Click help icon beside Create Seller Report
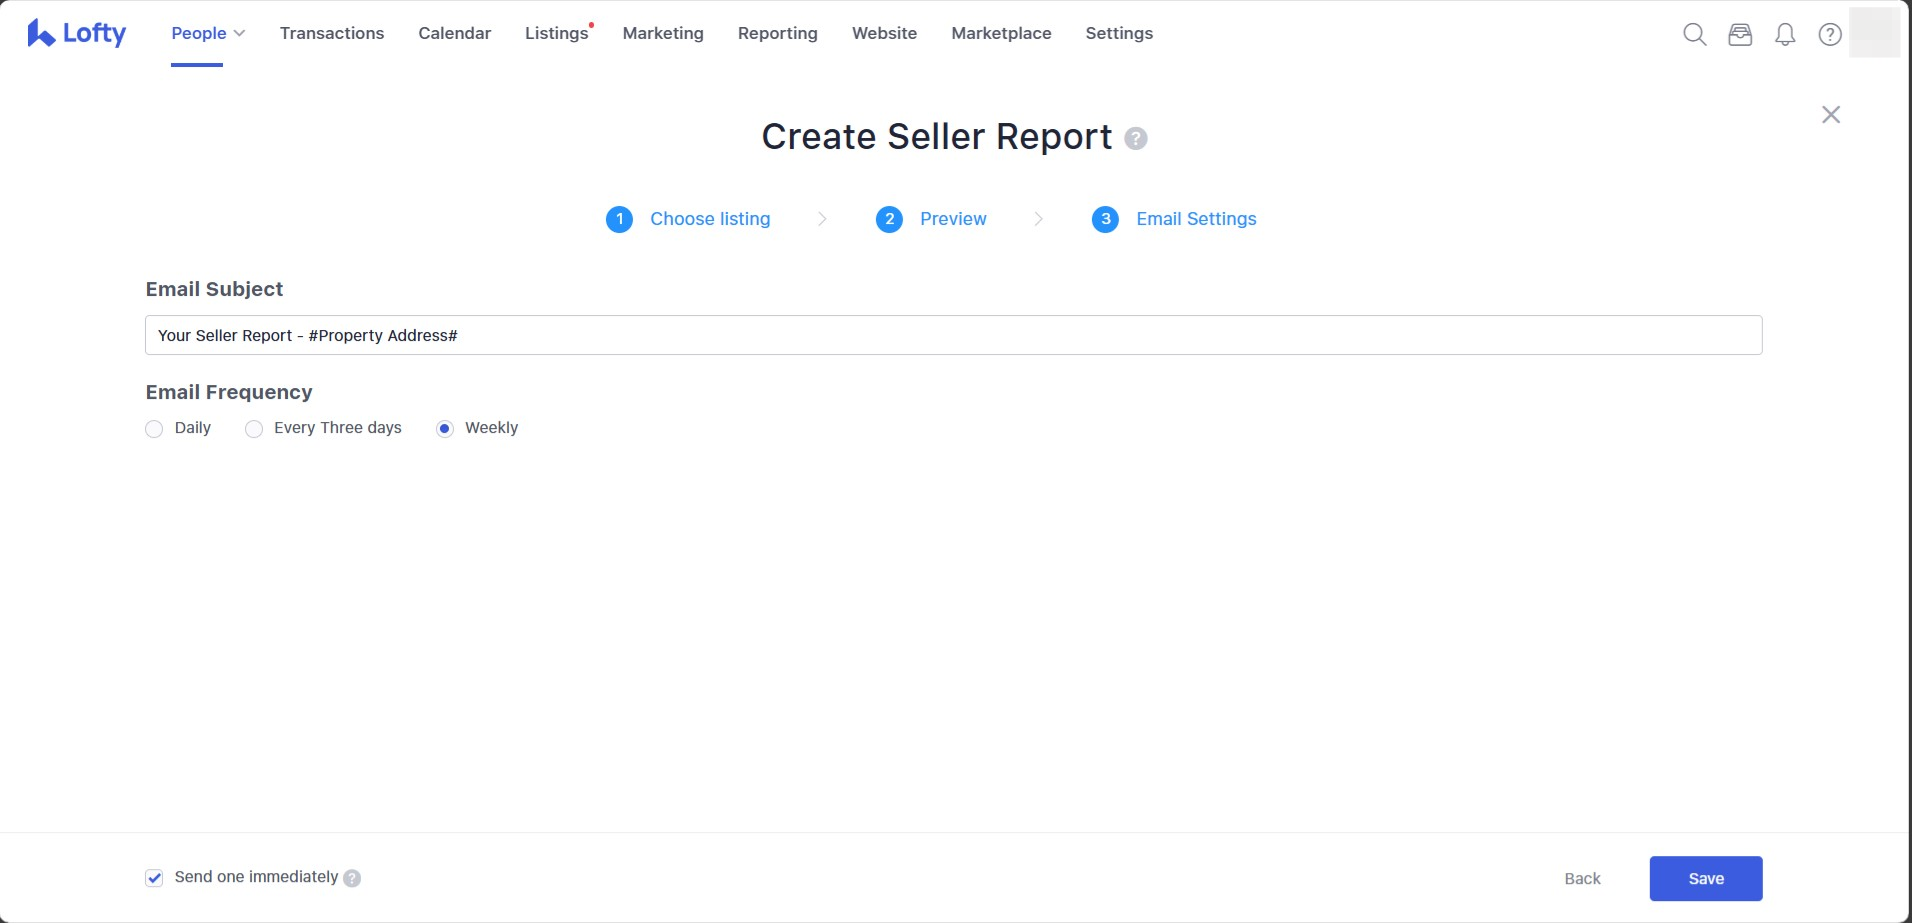Screen dimensions: 1912x923 (1135, 138)
